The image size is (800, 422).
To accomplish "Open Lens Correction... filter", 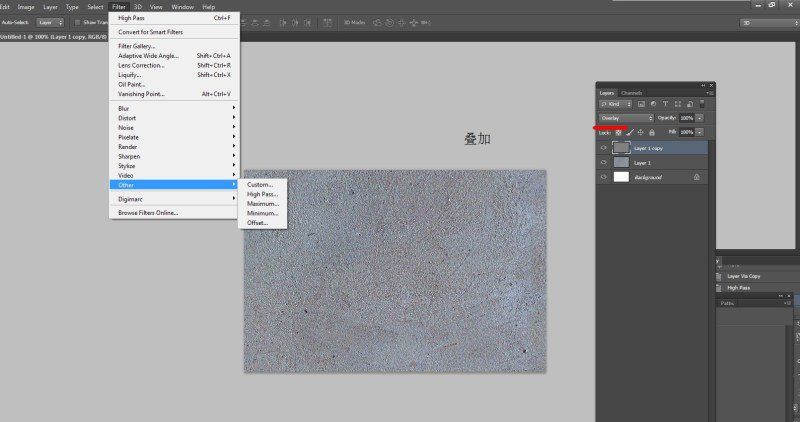I will (174, 65).
